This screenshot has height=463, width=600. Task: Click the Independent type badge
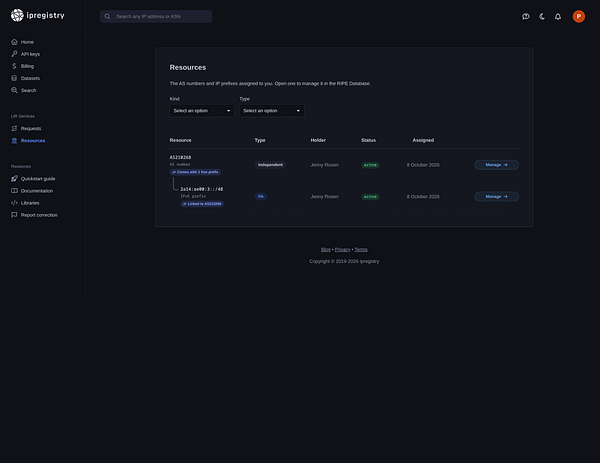(270, 165)
